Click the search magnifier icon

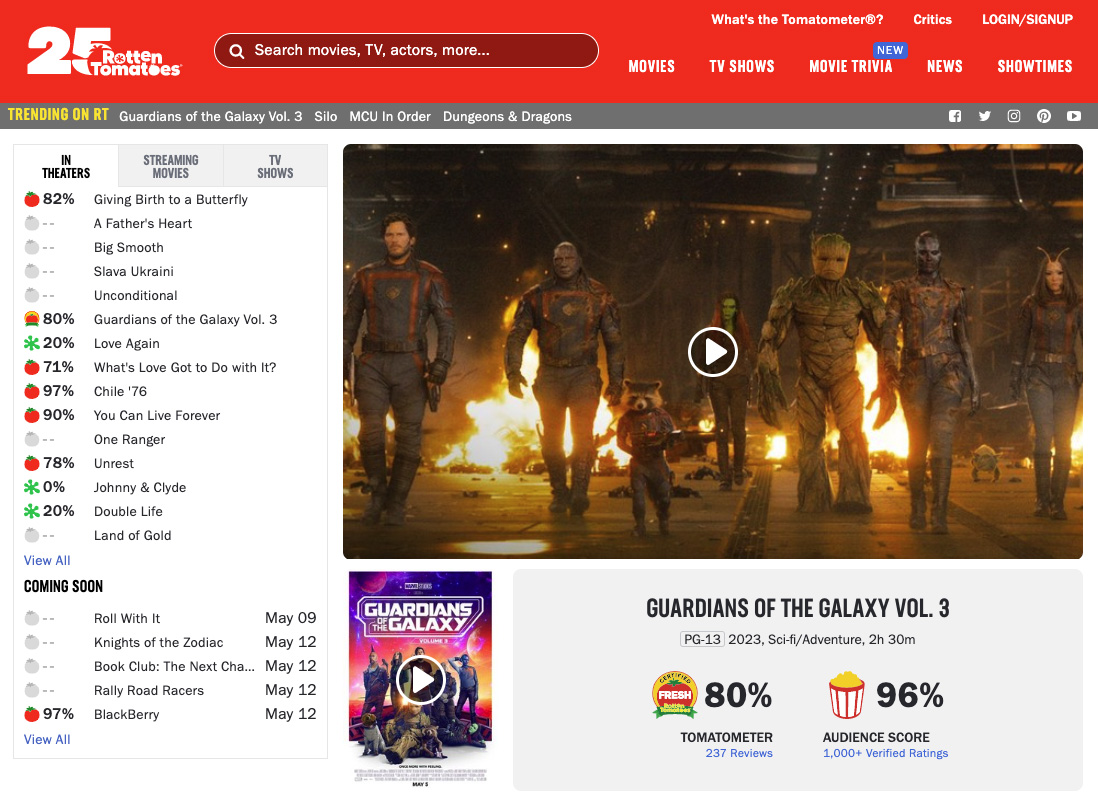[237, 51]
